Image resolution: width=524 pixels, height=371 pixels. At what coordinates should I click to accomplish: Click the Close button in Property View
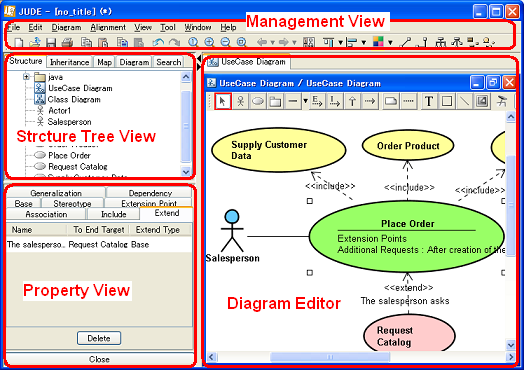click(x=100, y=359)
